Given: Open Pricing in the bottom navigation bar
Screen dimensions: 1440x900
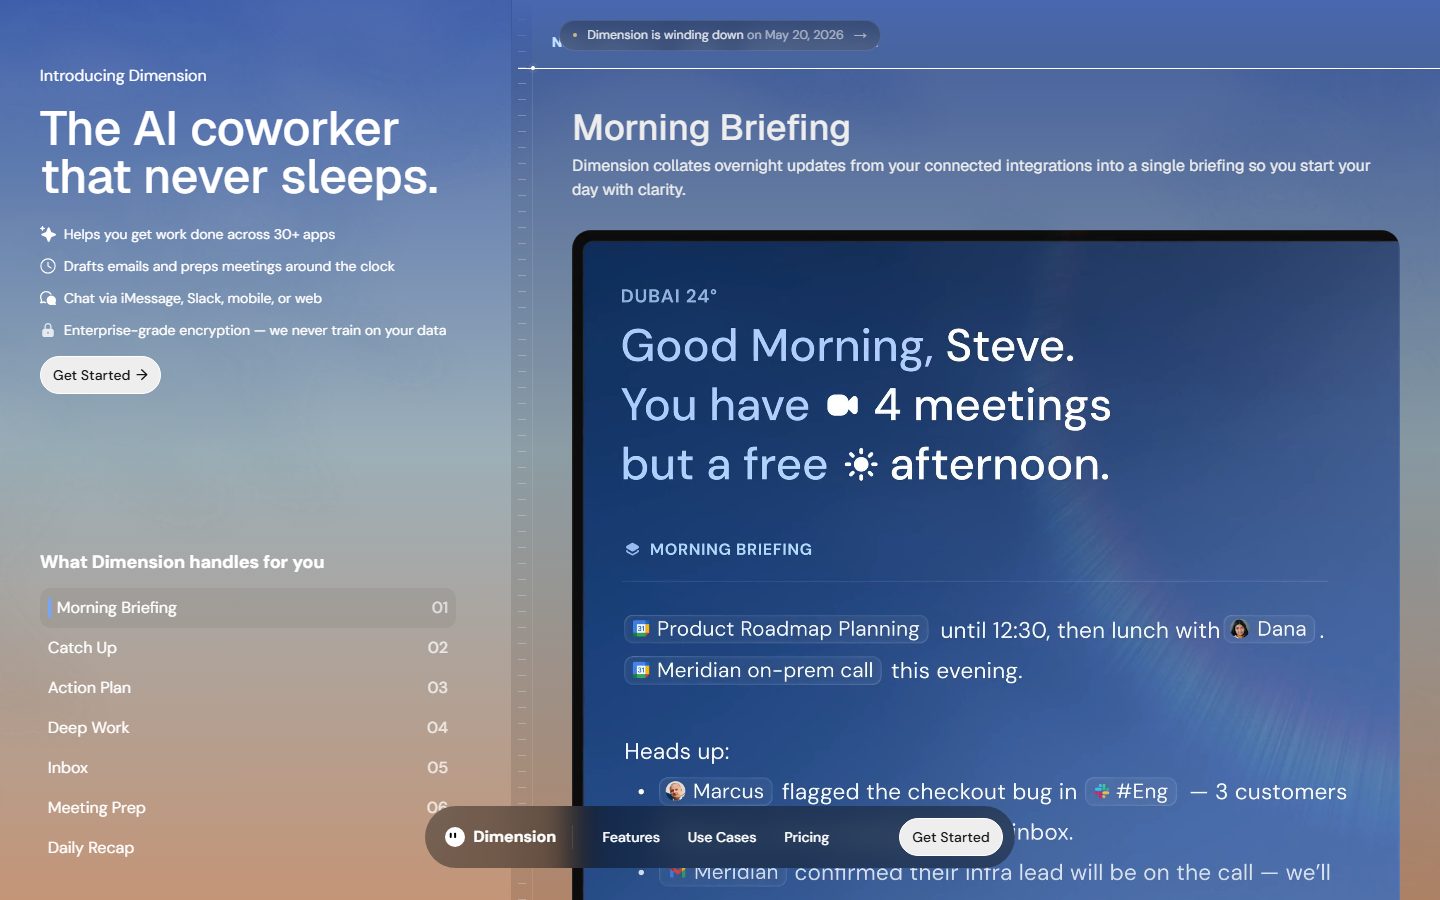Looking at the screenshot, I should [807, 837].
